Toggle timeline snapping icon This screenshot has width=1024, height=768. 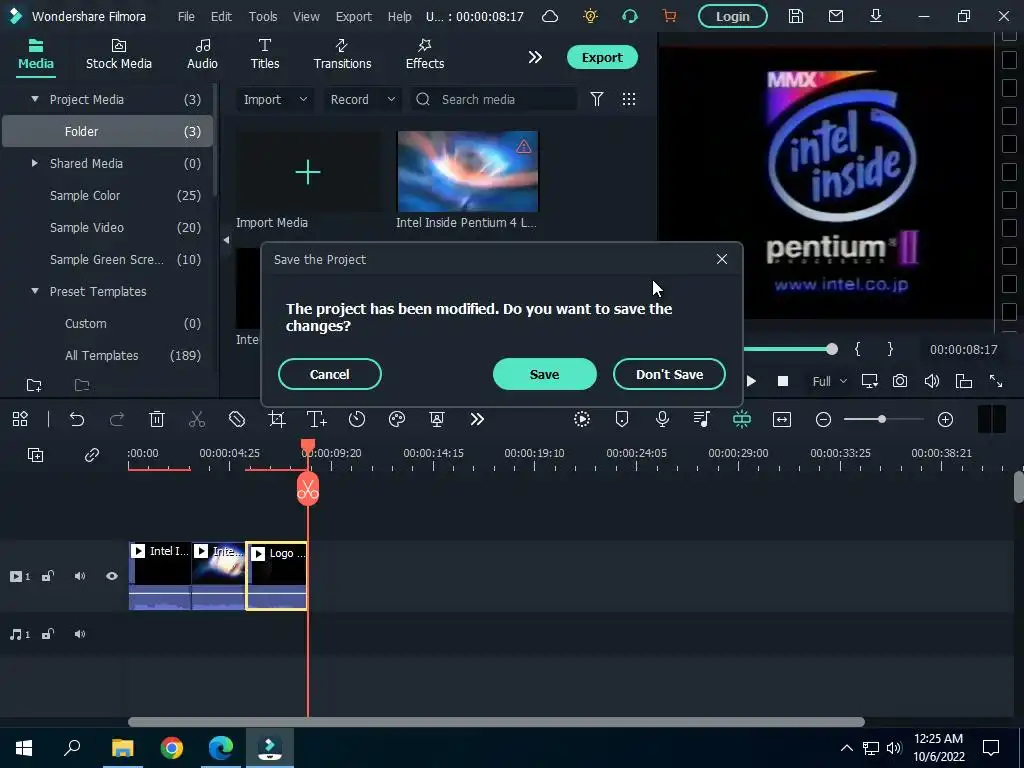click(742, 419)
